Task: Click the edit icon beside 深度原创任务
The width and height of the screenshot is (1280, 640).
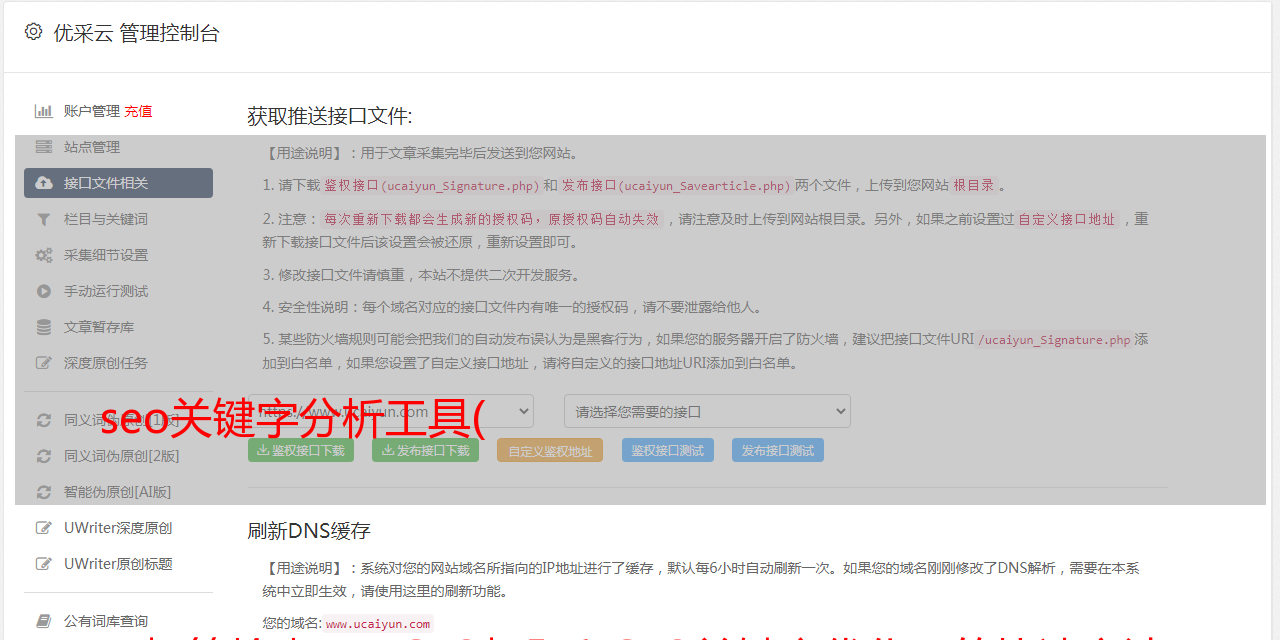Action: (x=44, y=363)
